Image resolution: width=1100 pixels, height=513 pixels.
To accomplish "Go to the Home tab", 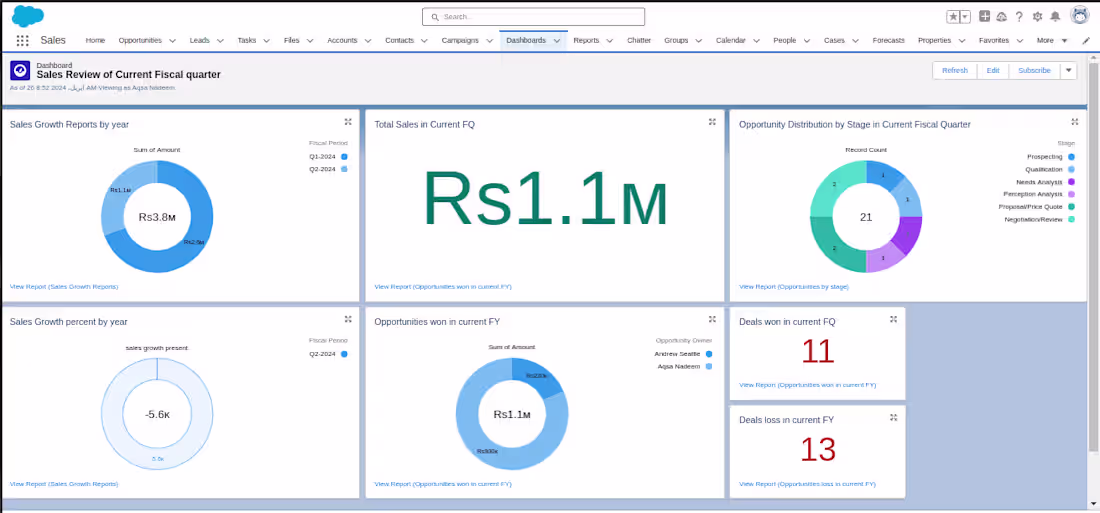I will pos(95,41).
